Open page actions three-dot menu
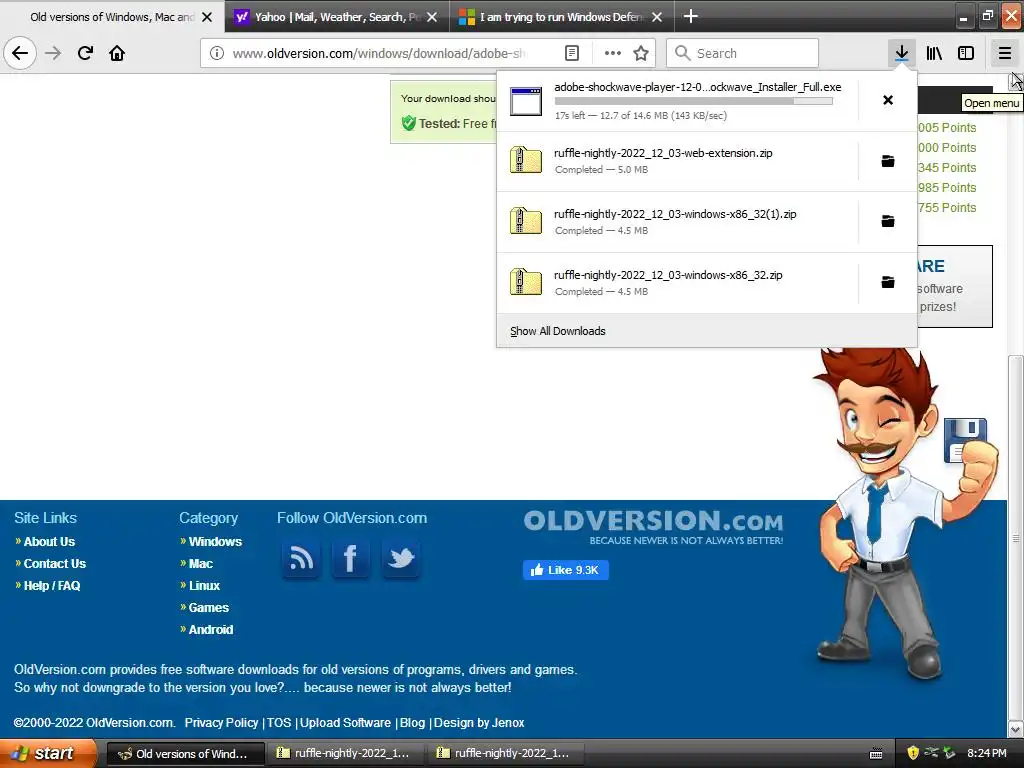This screenshot has height=768, width=1024. pos(613,53)
